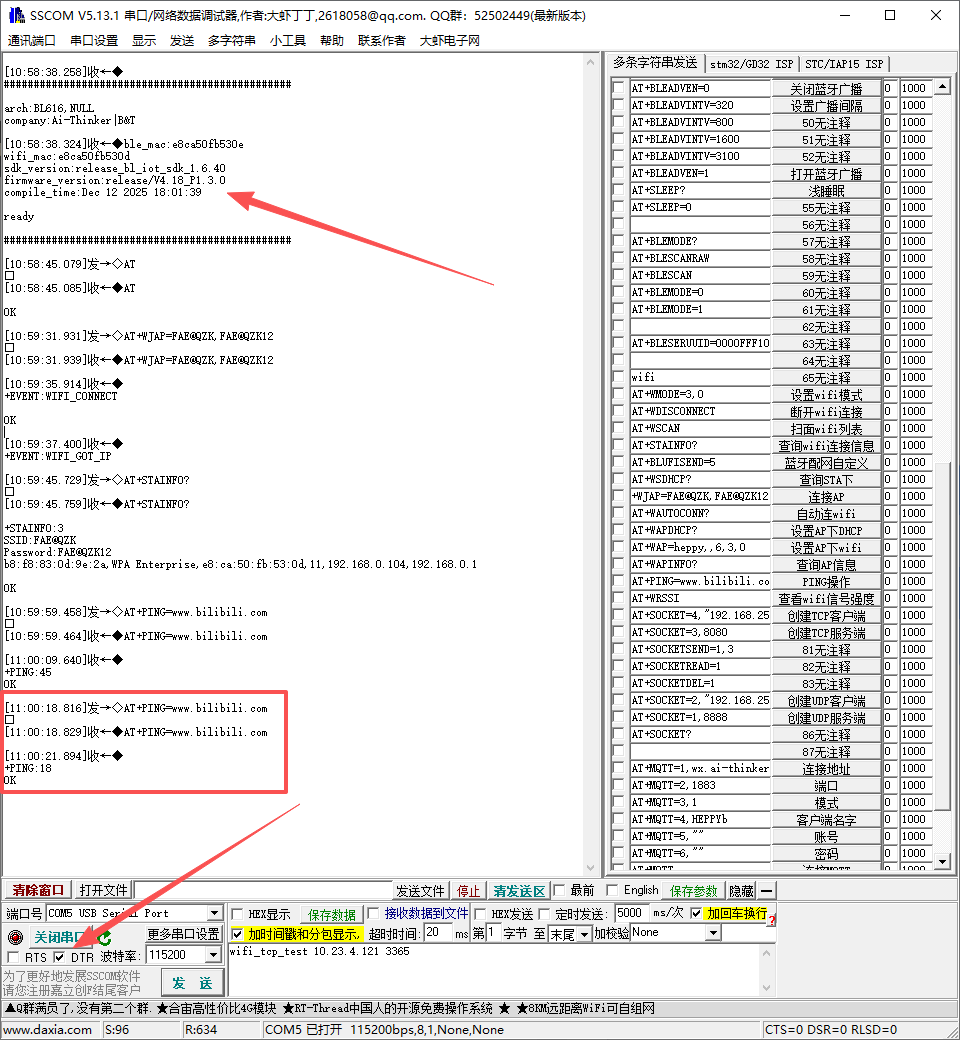Uncheck the DTR checkbox
This screenshot has height=1040, width=960.
click(x=60, y=956)
